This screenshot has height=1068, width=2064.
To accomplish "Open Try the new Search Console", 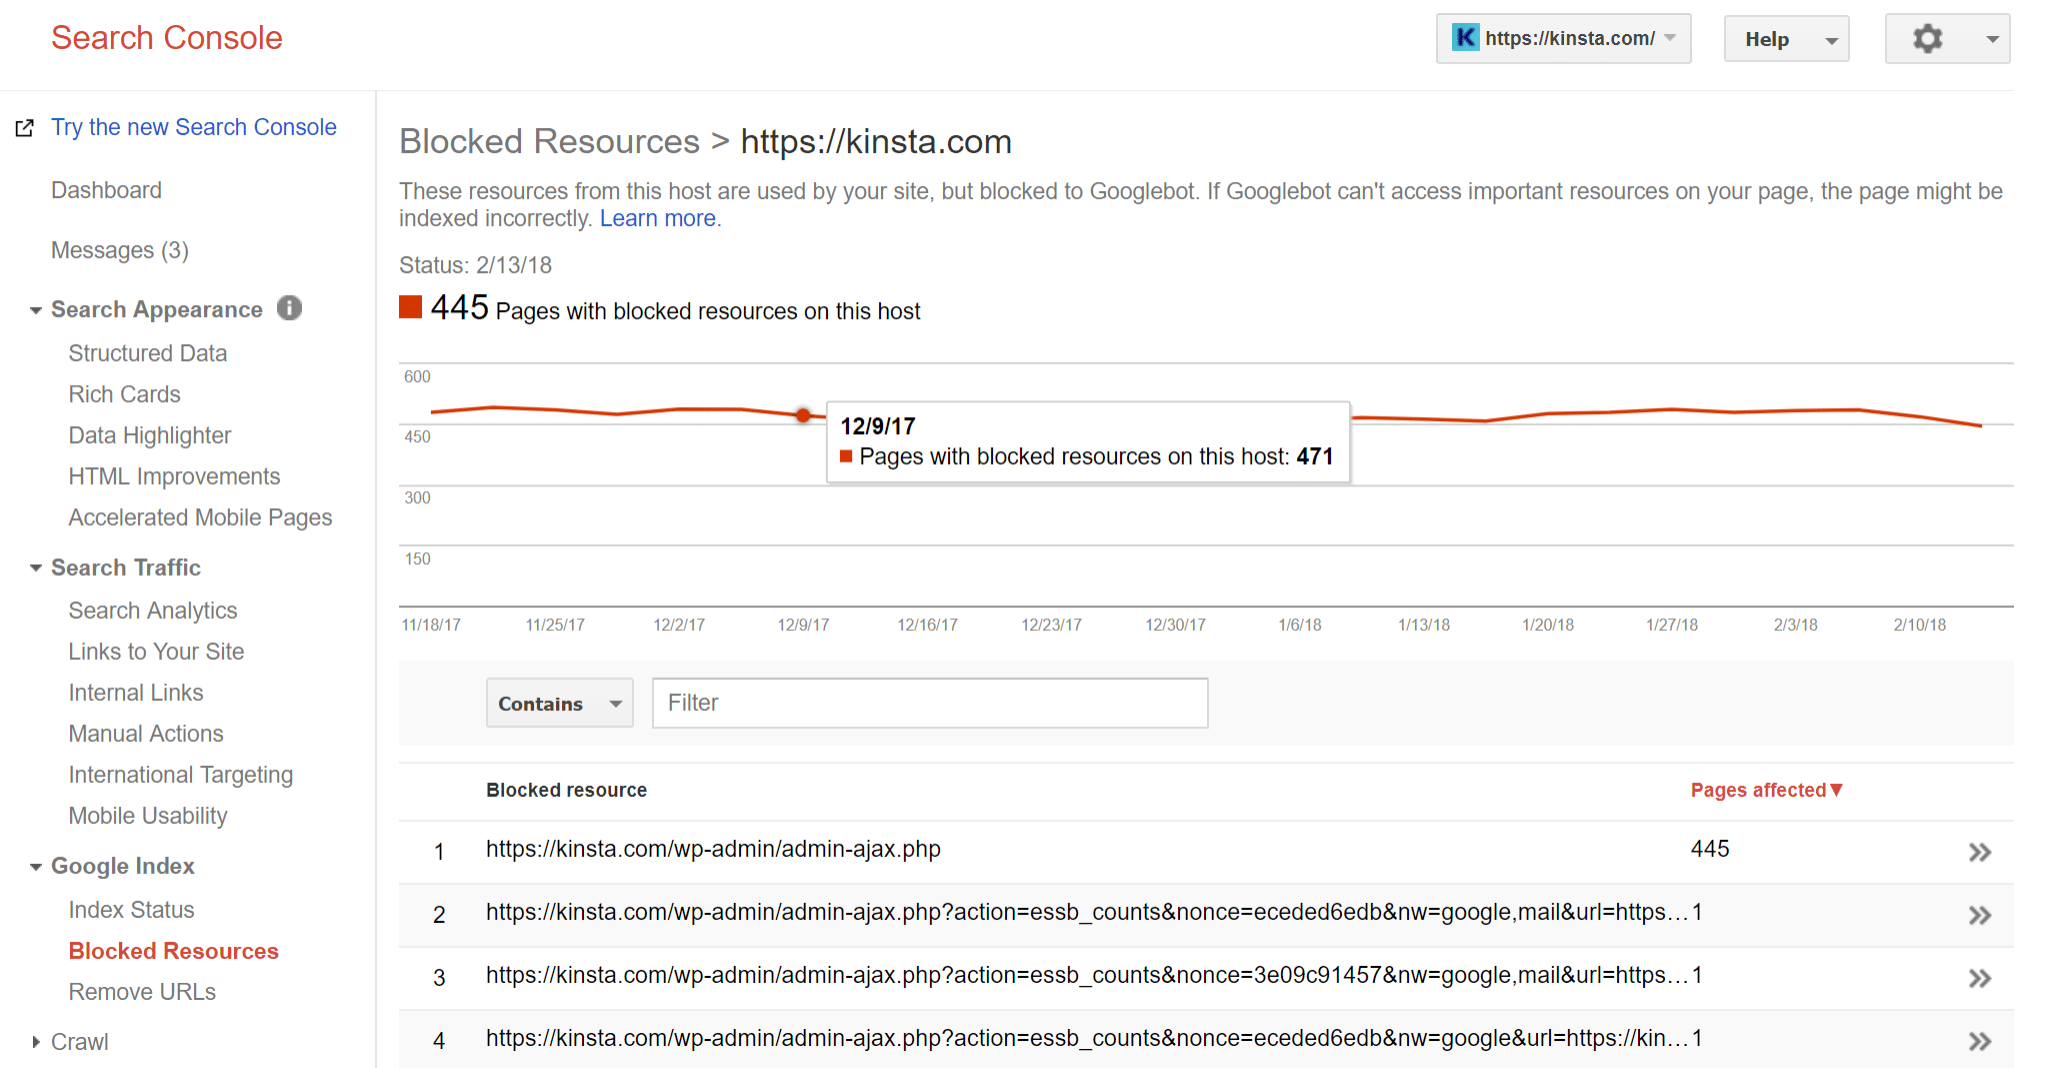I will coord(193,127).
